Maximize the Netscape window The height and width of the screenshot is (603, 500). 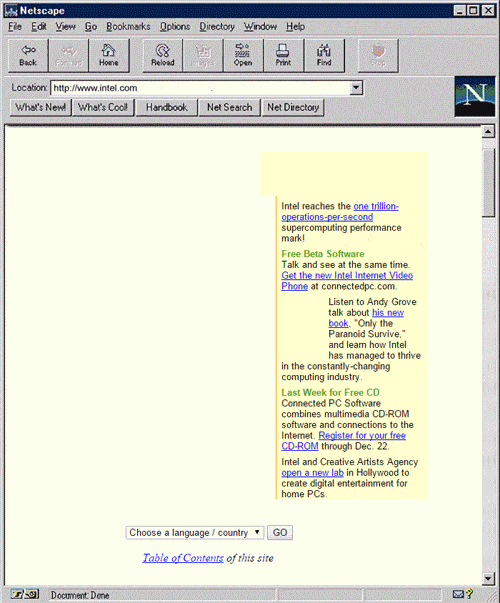473,10
